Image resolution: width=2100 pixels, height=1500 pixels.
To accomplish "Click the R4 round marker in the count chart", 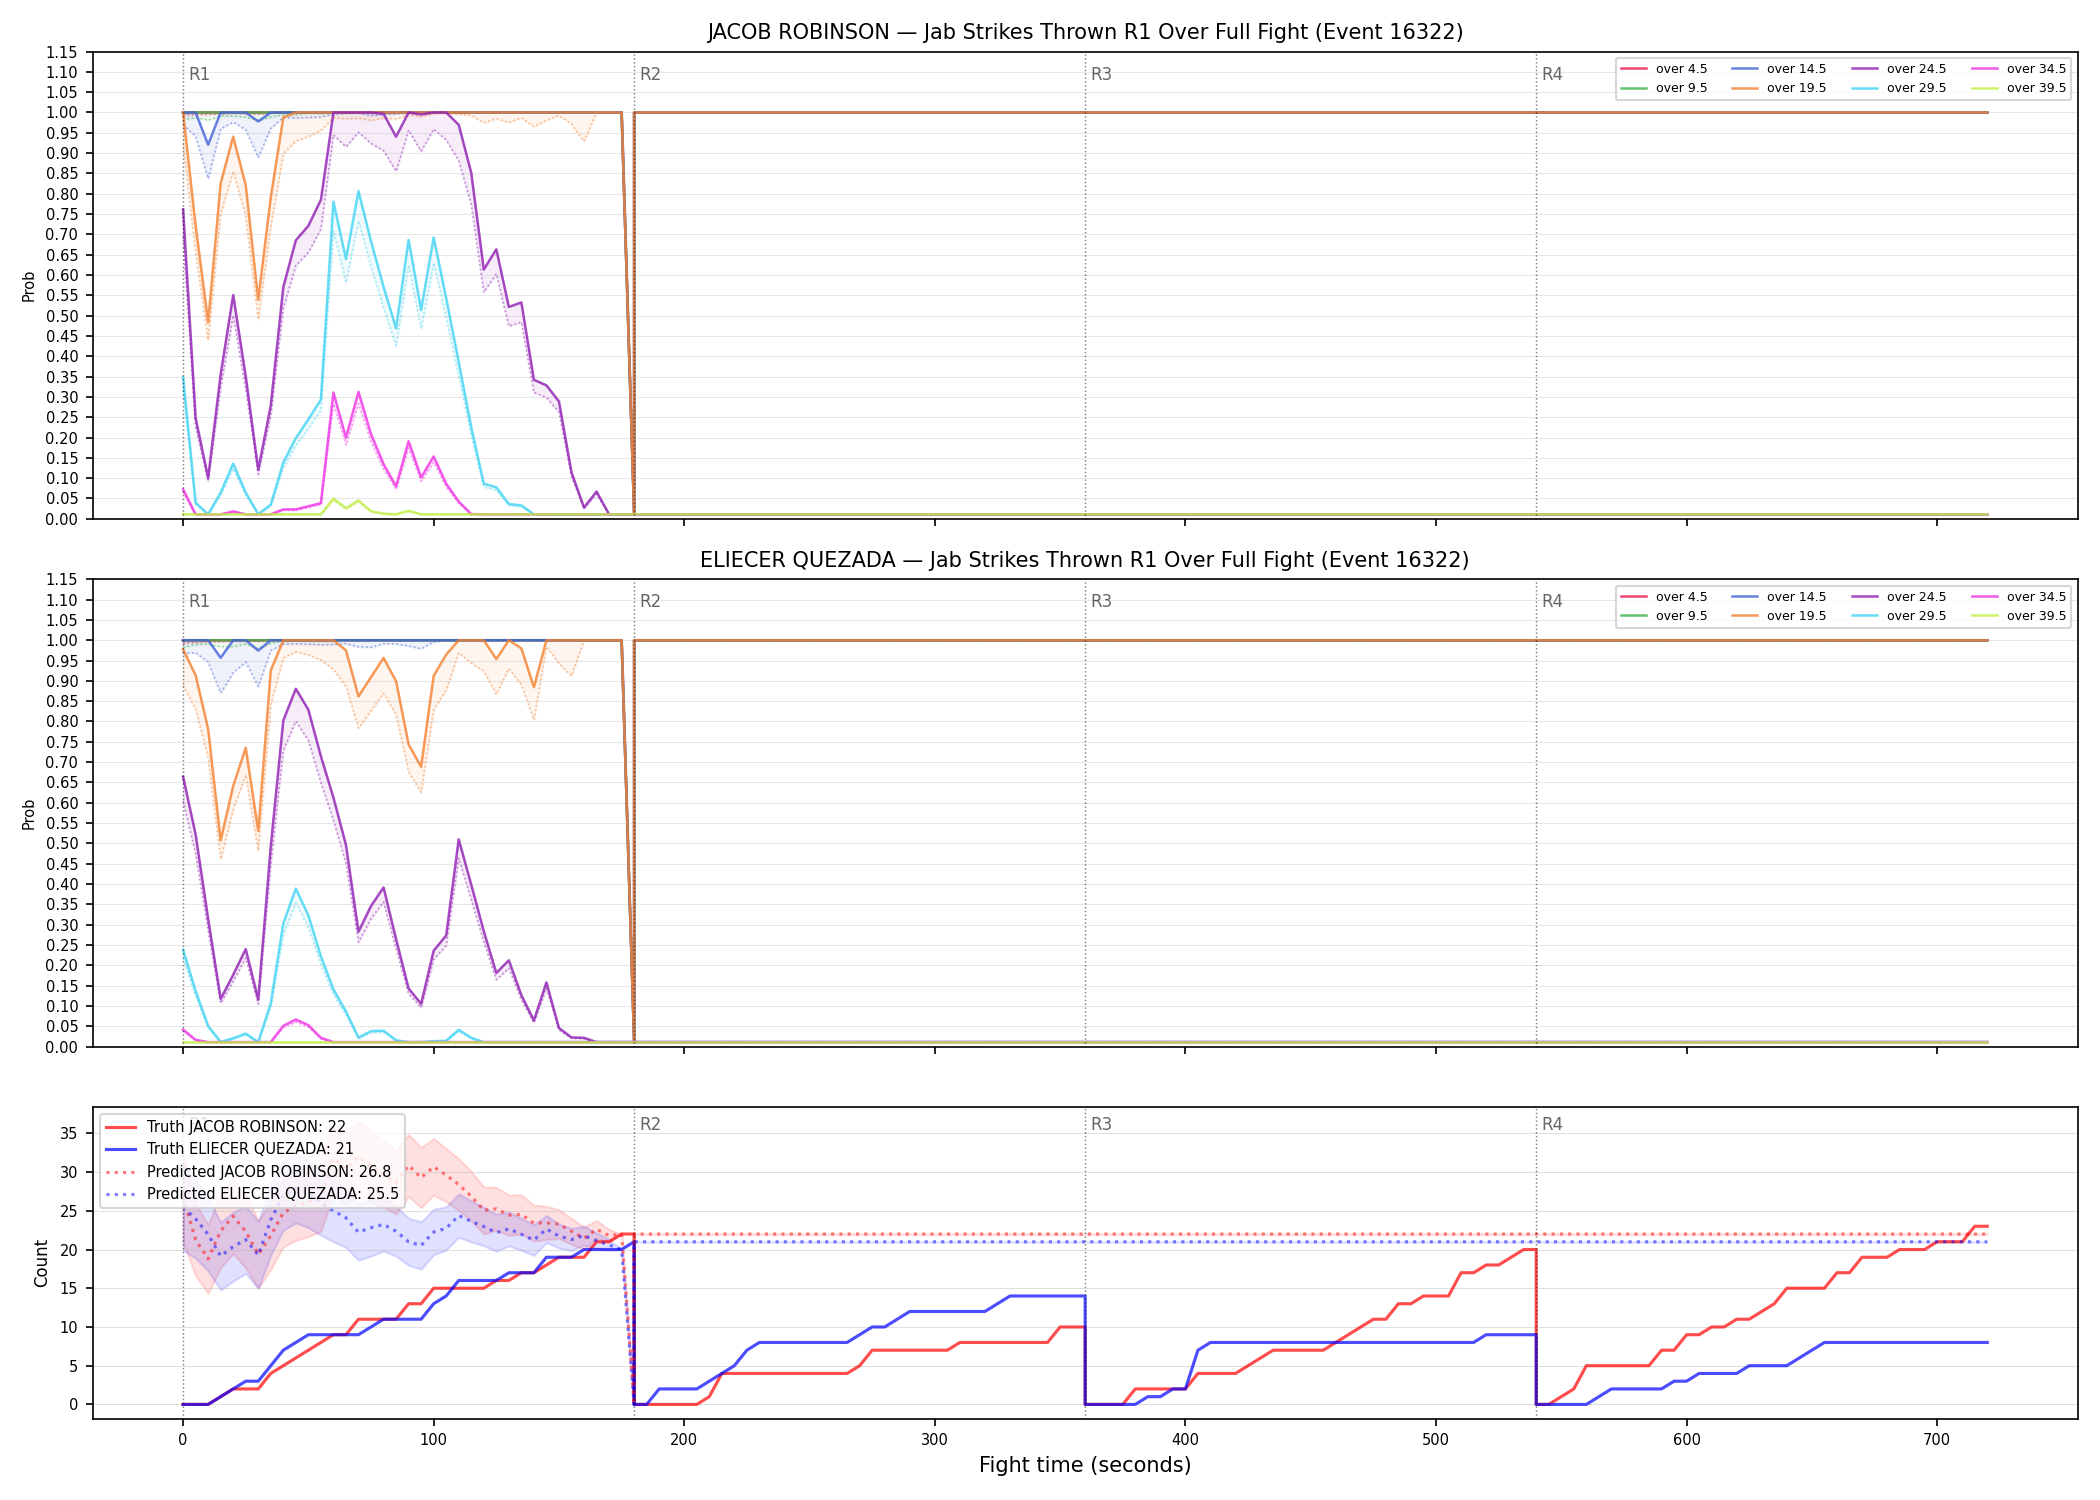I will [x=1552, y=1124].
